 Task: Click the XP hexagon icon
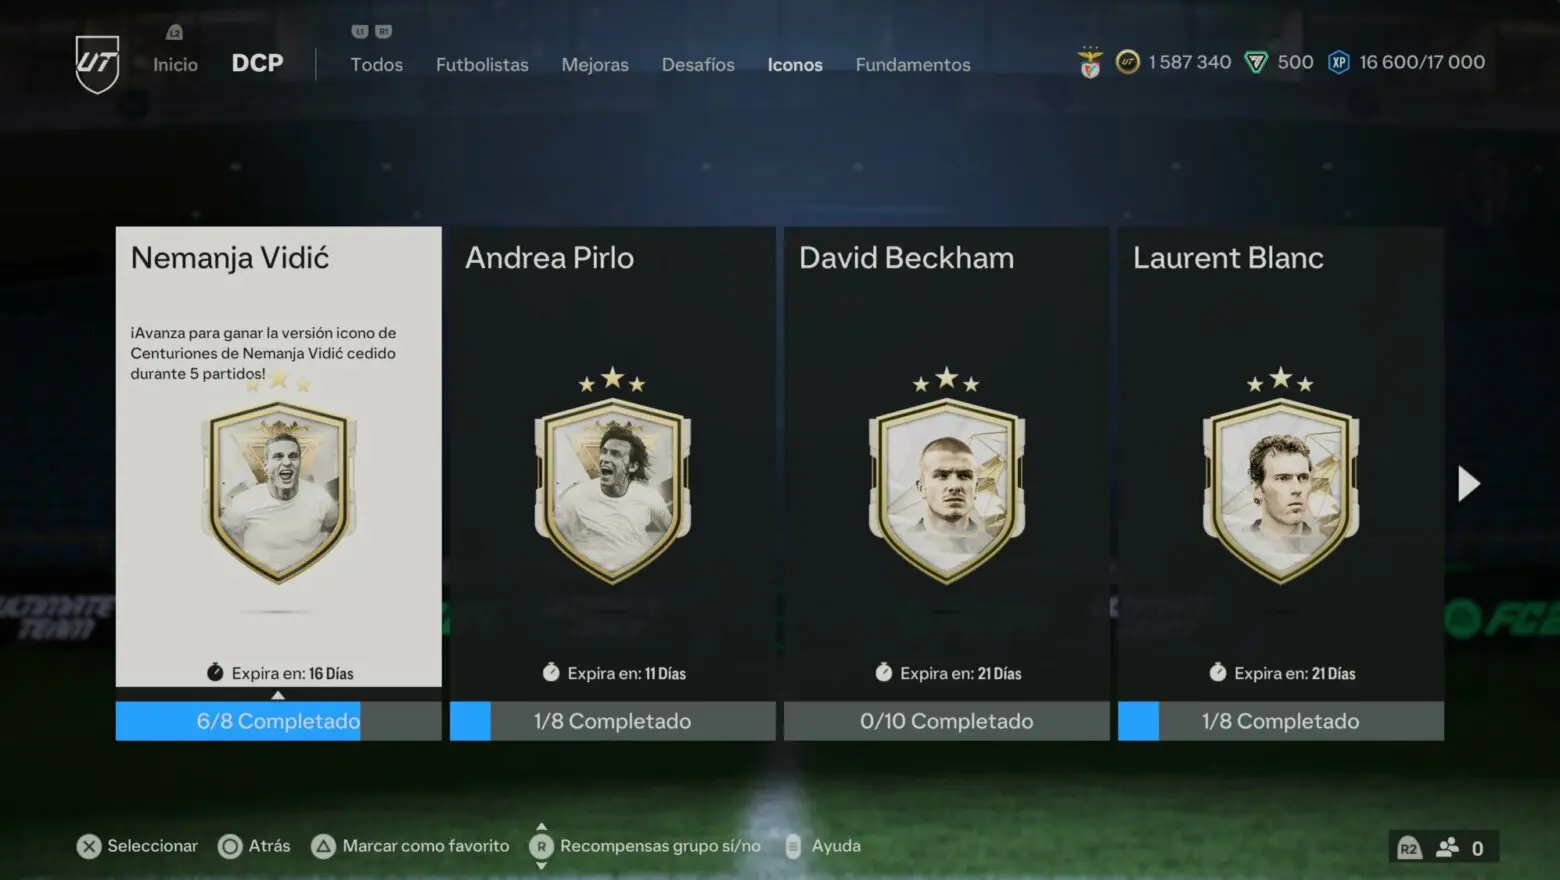(x=1338, y=62)
